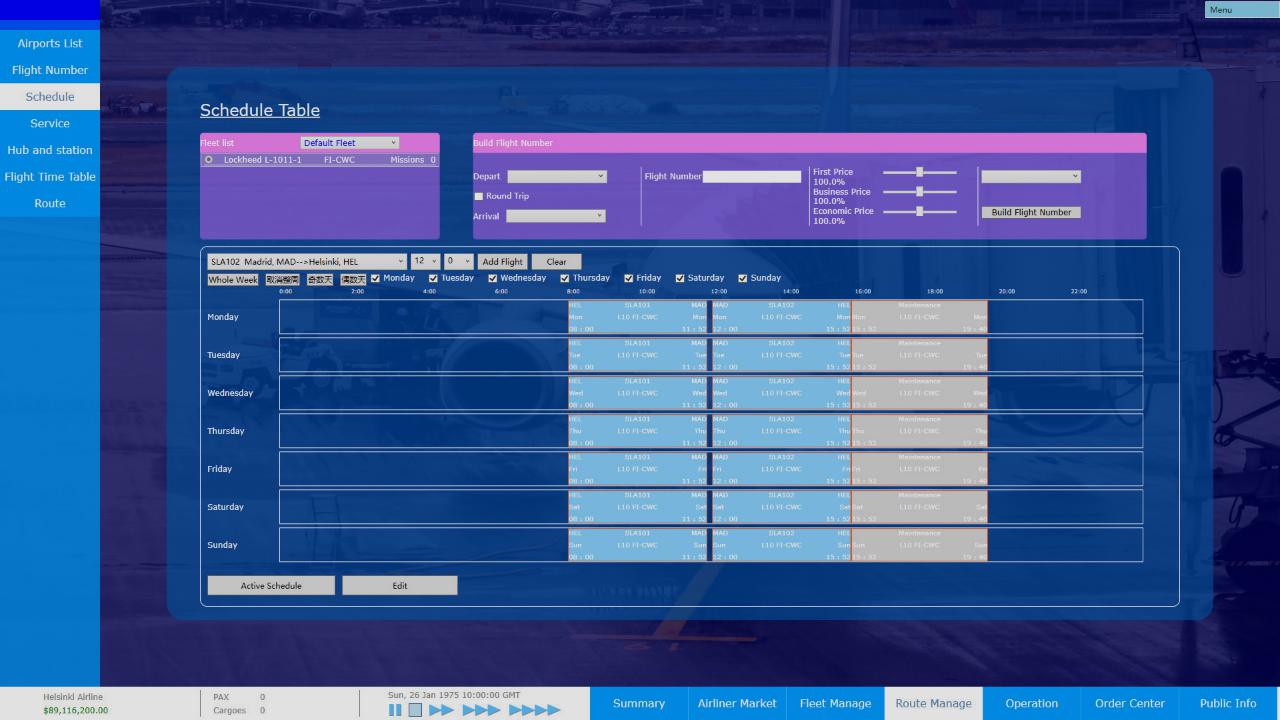The height and width of the screenshot is (720, 1280).
Task: Open Flight Time Table sidebar item
Action: 50,177
